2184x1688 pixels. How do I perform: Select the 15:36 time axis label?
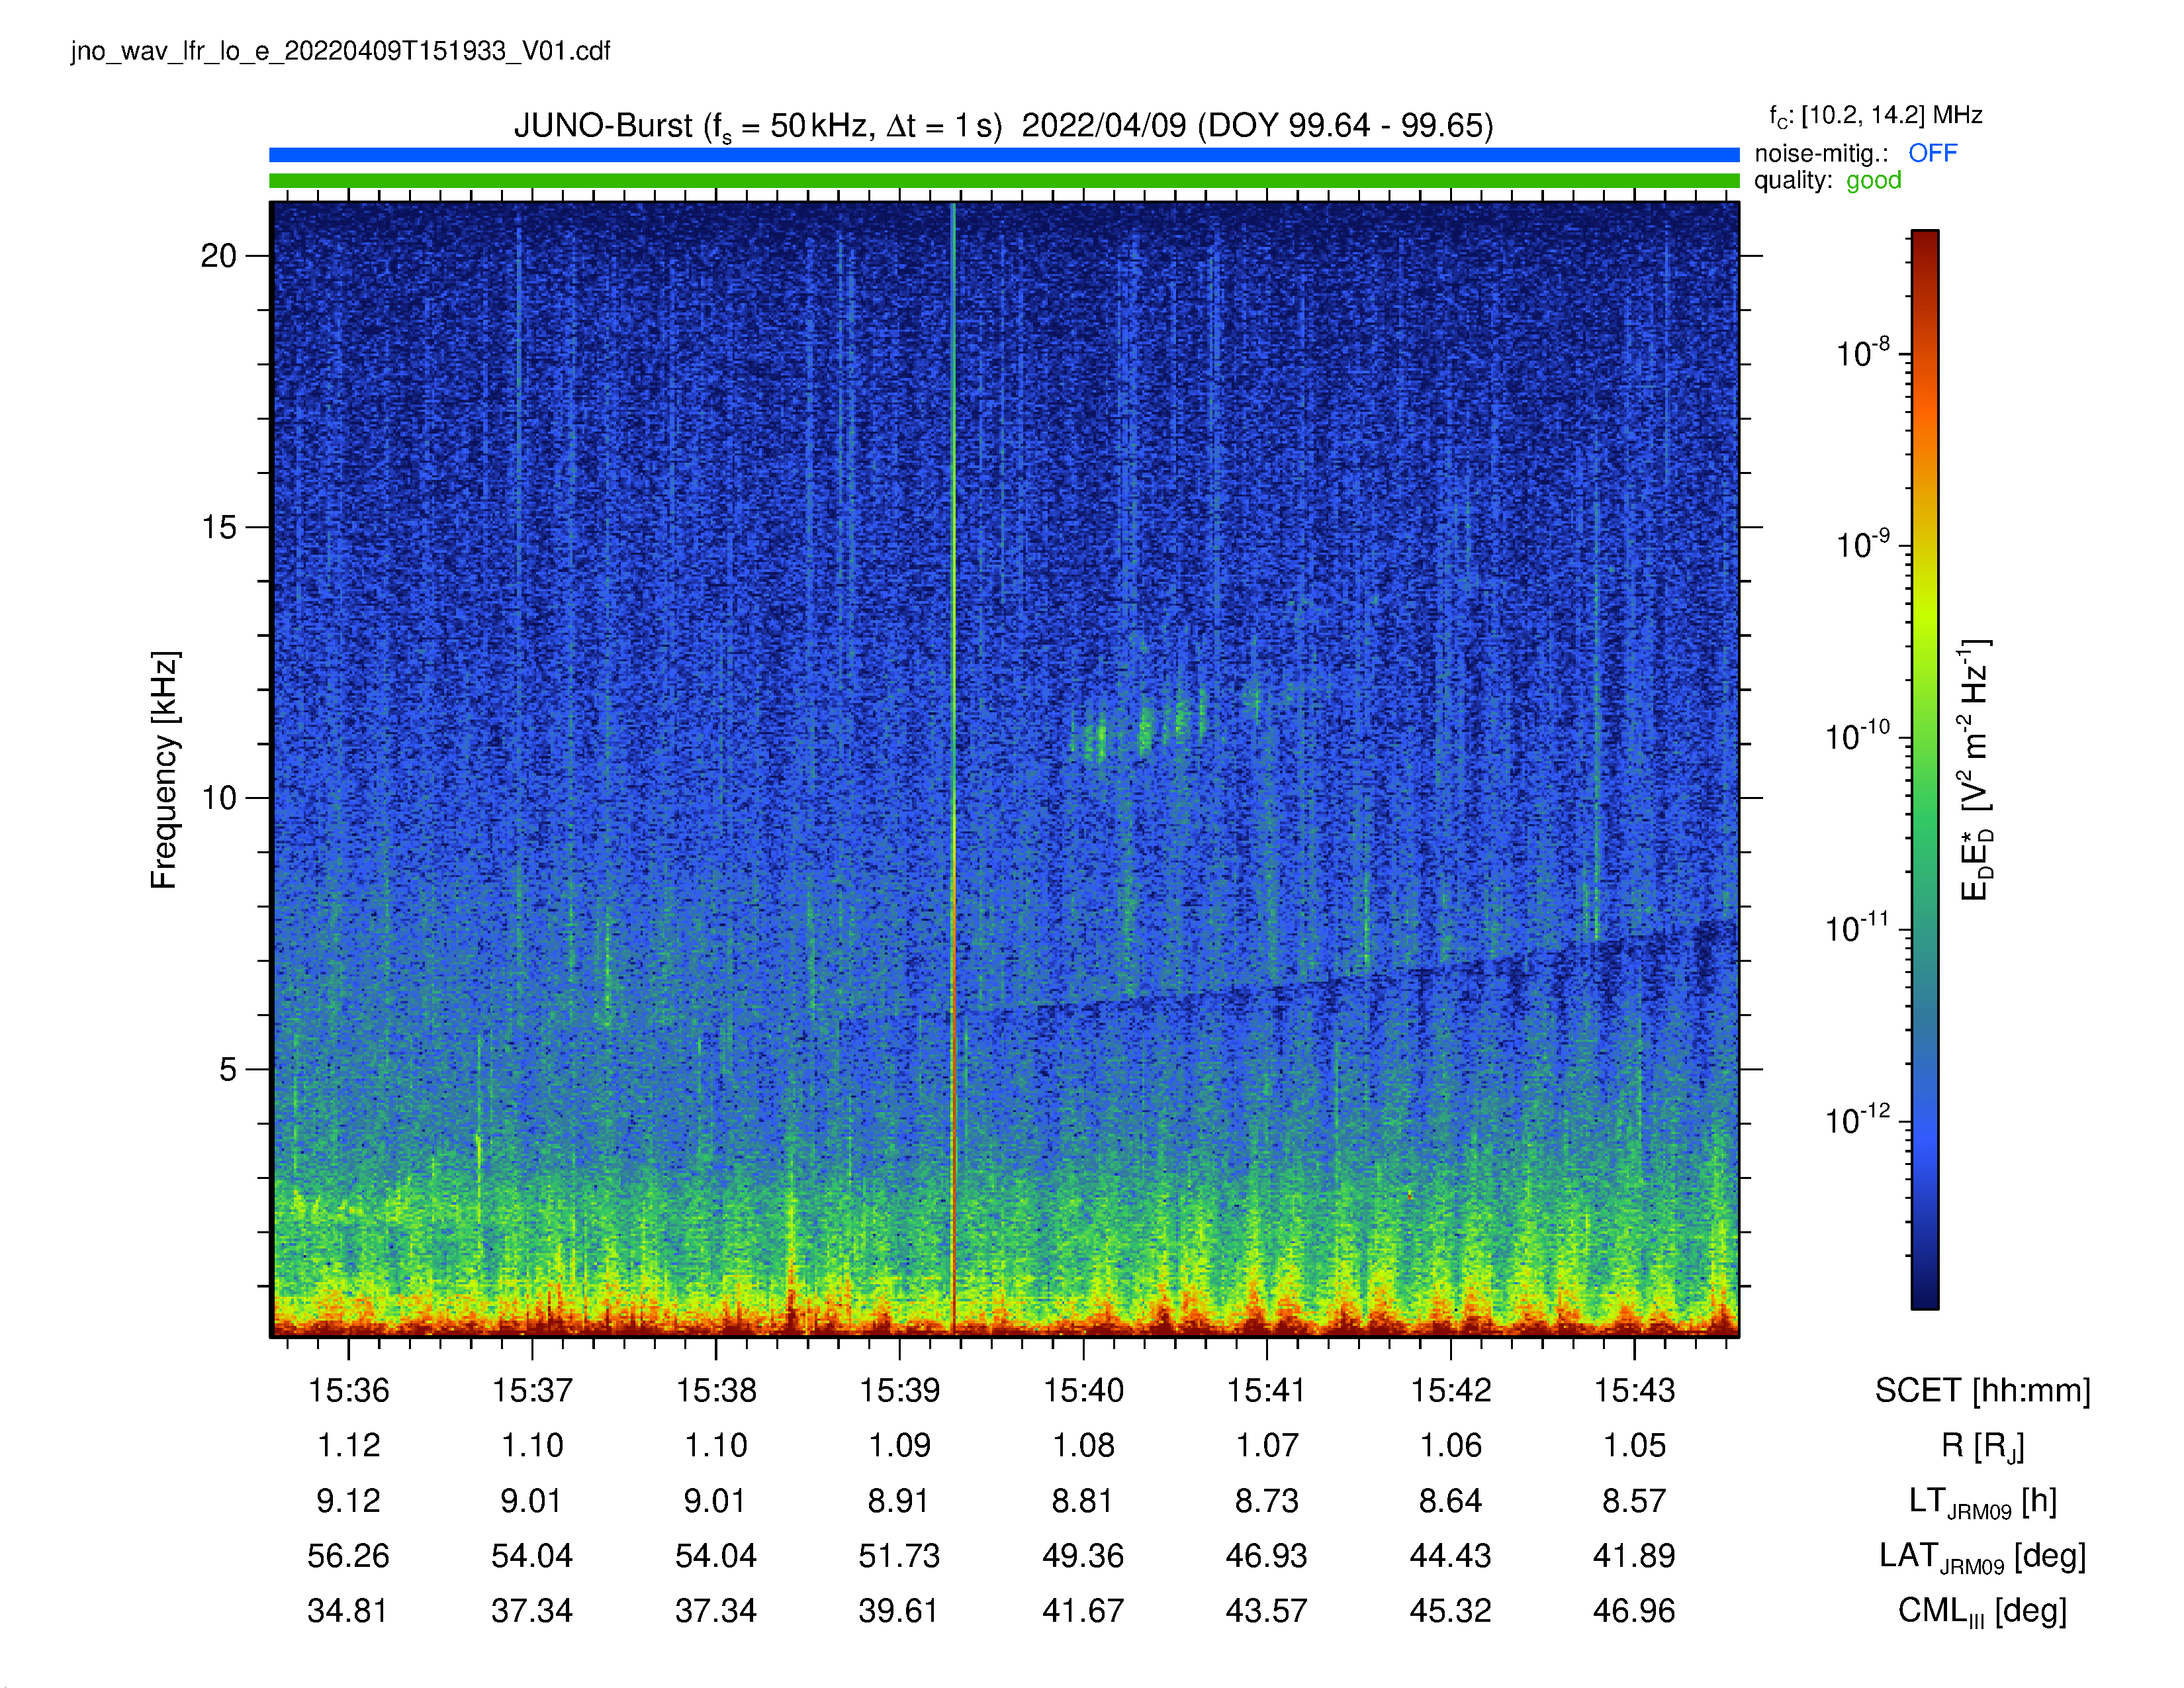point(348,1390)
